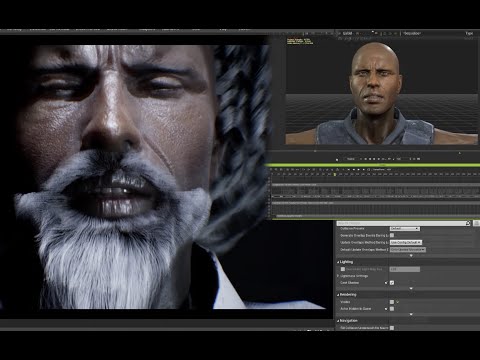Reset Actor Hidden In Game to default
The image size is (480, 360).
(x=386, y=309)
